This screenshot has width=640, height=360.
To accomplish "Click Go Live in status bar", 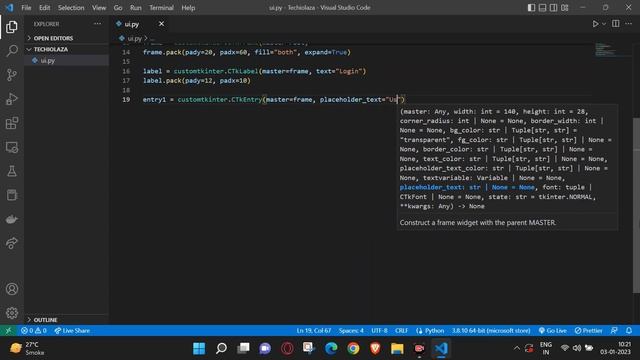I will click(553, 331).
